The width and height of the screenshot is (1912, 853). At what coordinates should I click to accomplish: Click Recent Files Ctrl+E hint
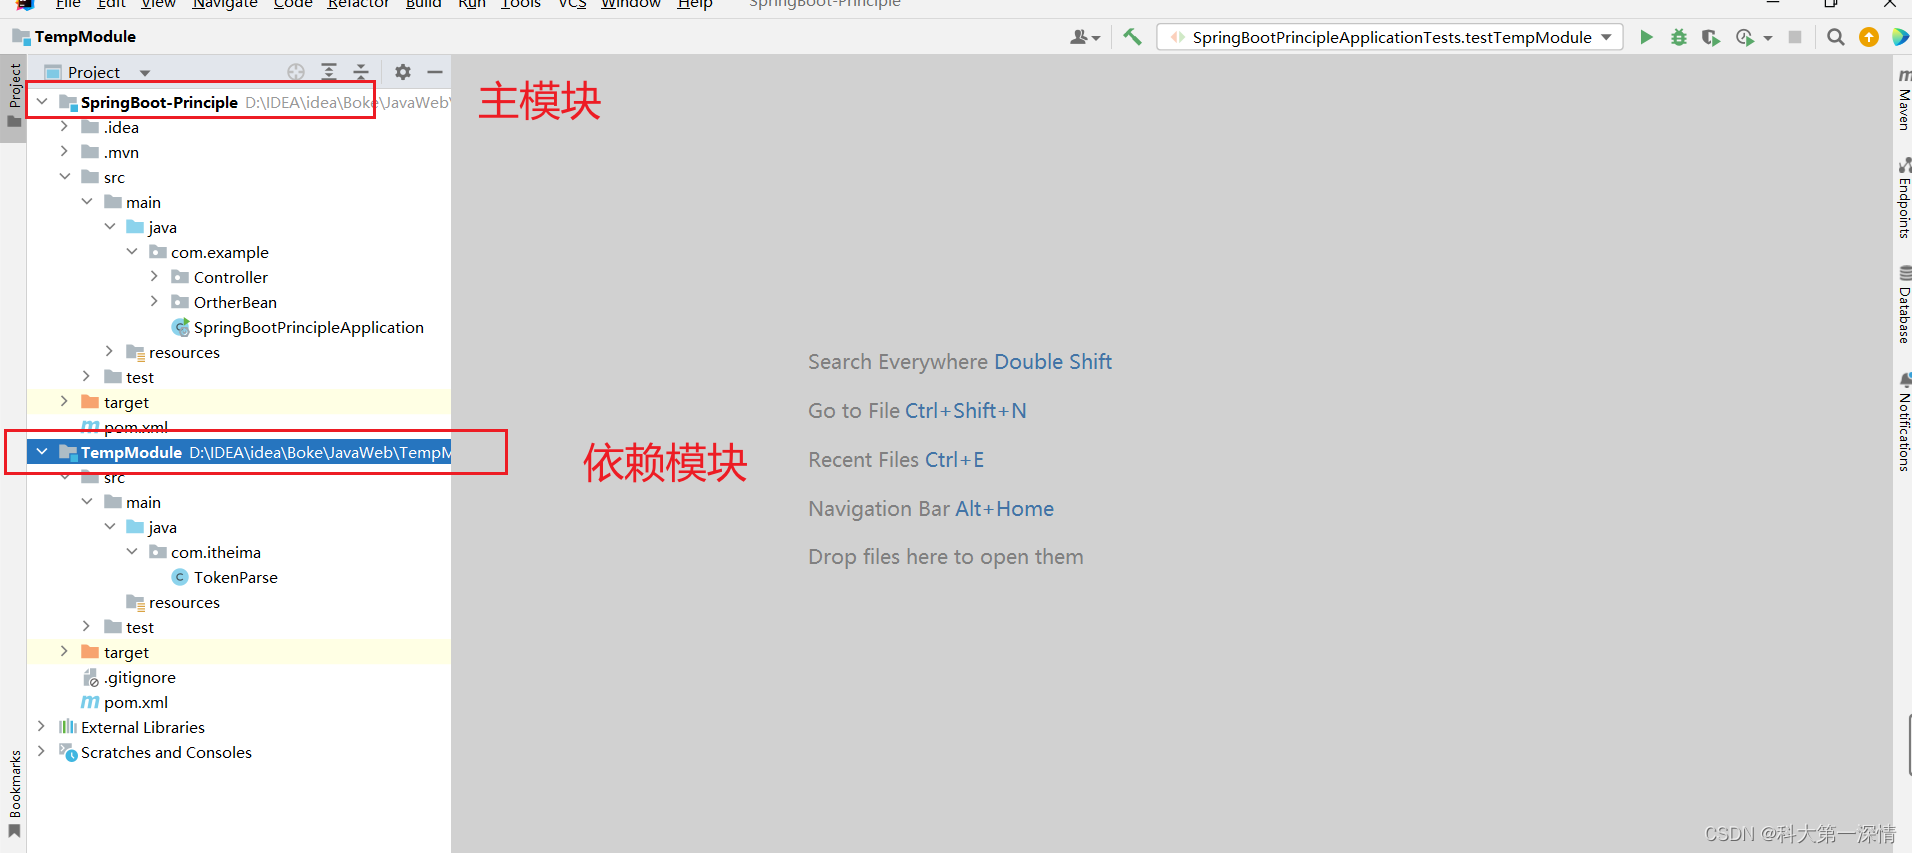point(896,460)
